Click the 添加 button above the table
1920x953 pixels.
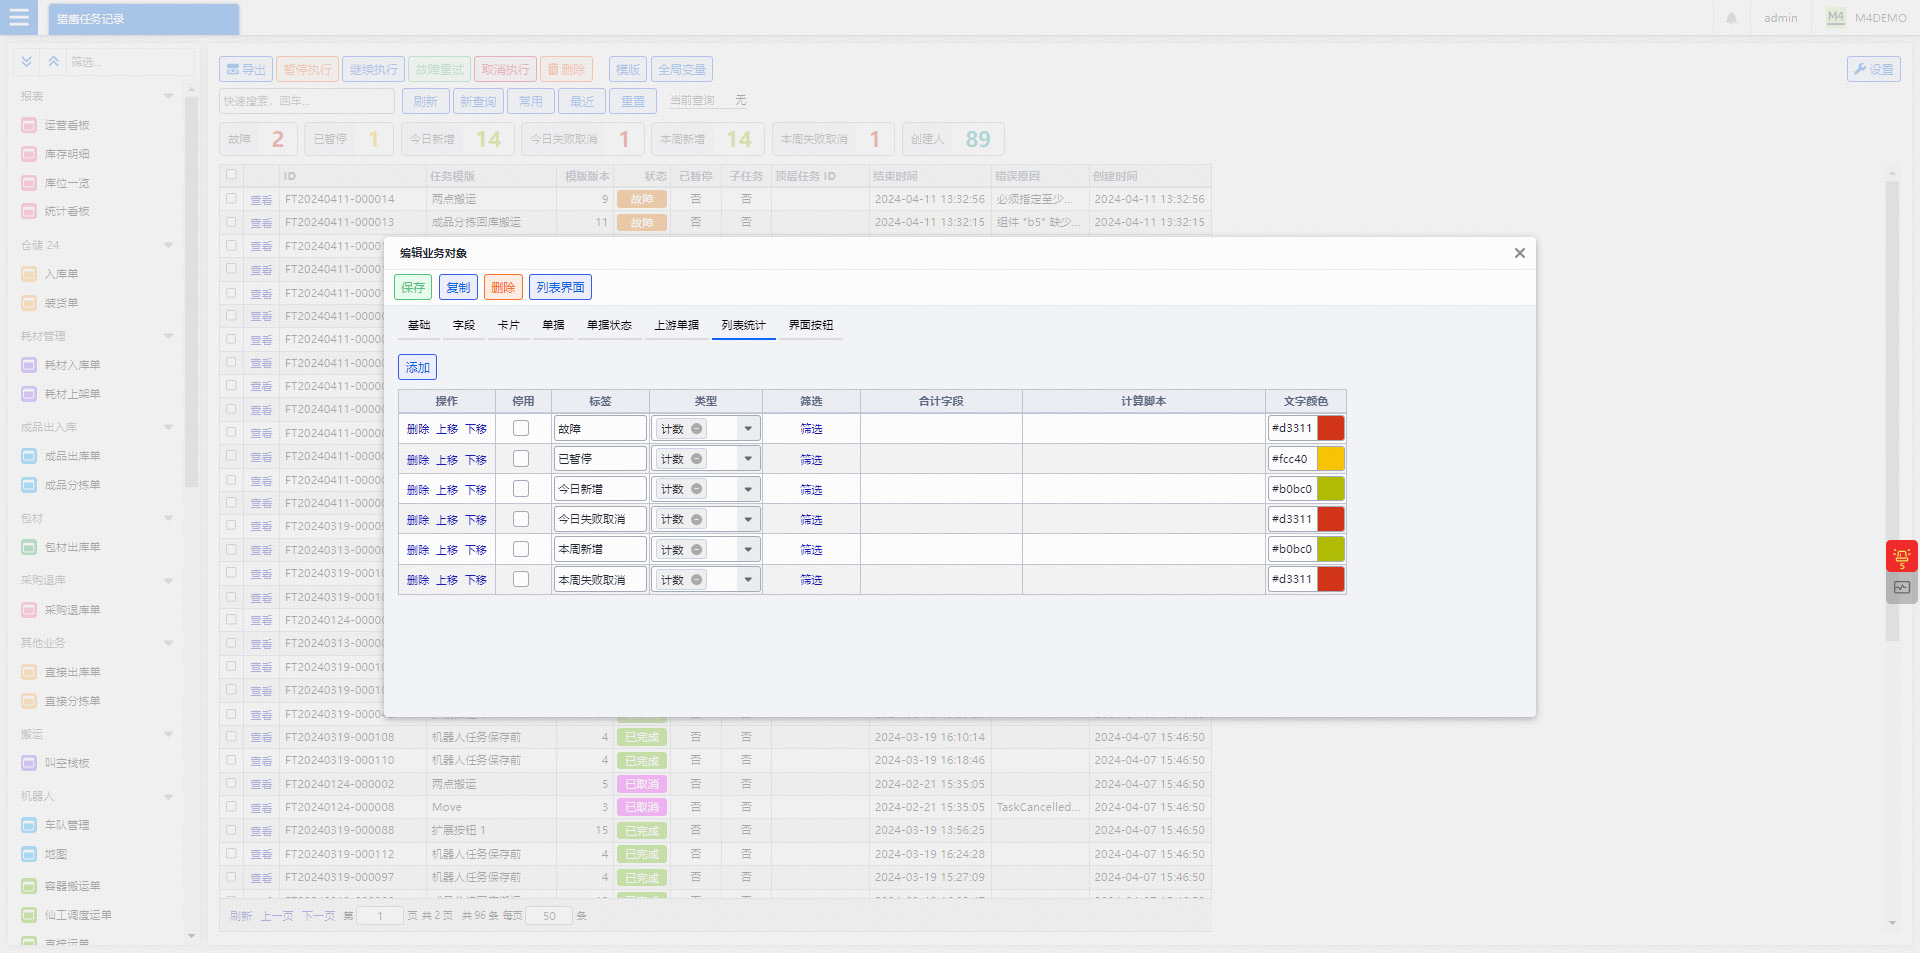point(417,367)
